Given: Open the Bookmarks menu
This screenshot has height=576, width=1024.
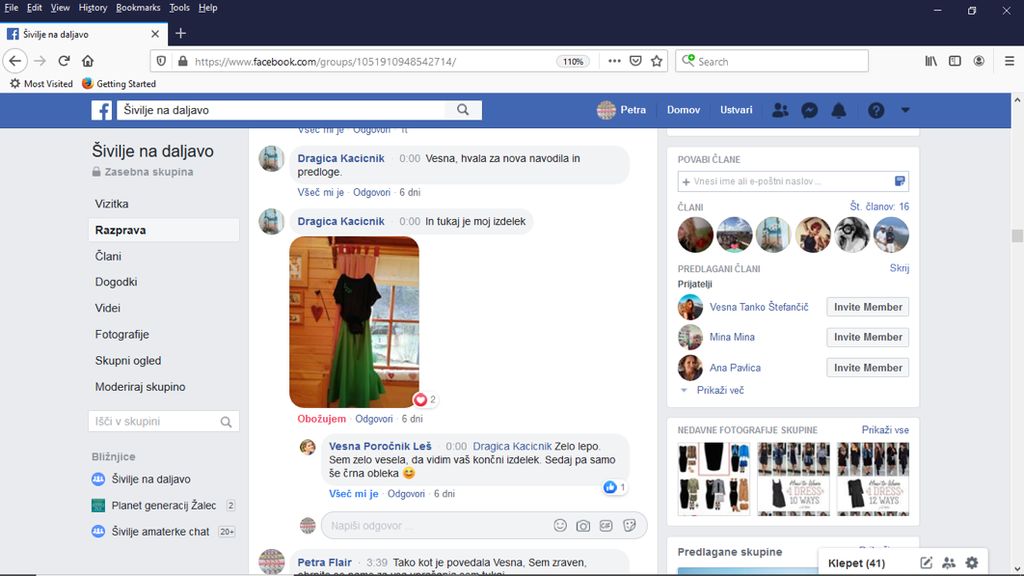Looking at the screenshot, I should coord(137,8).
